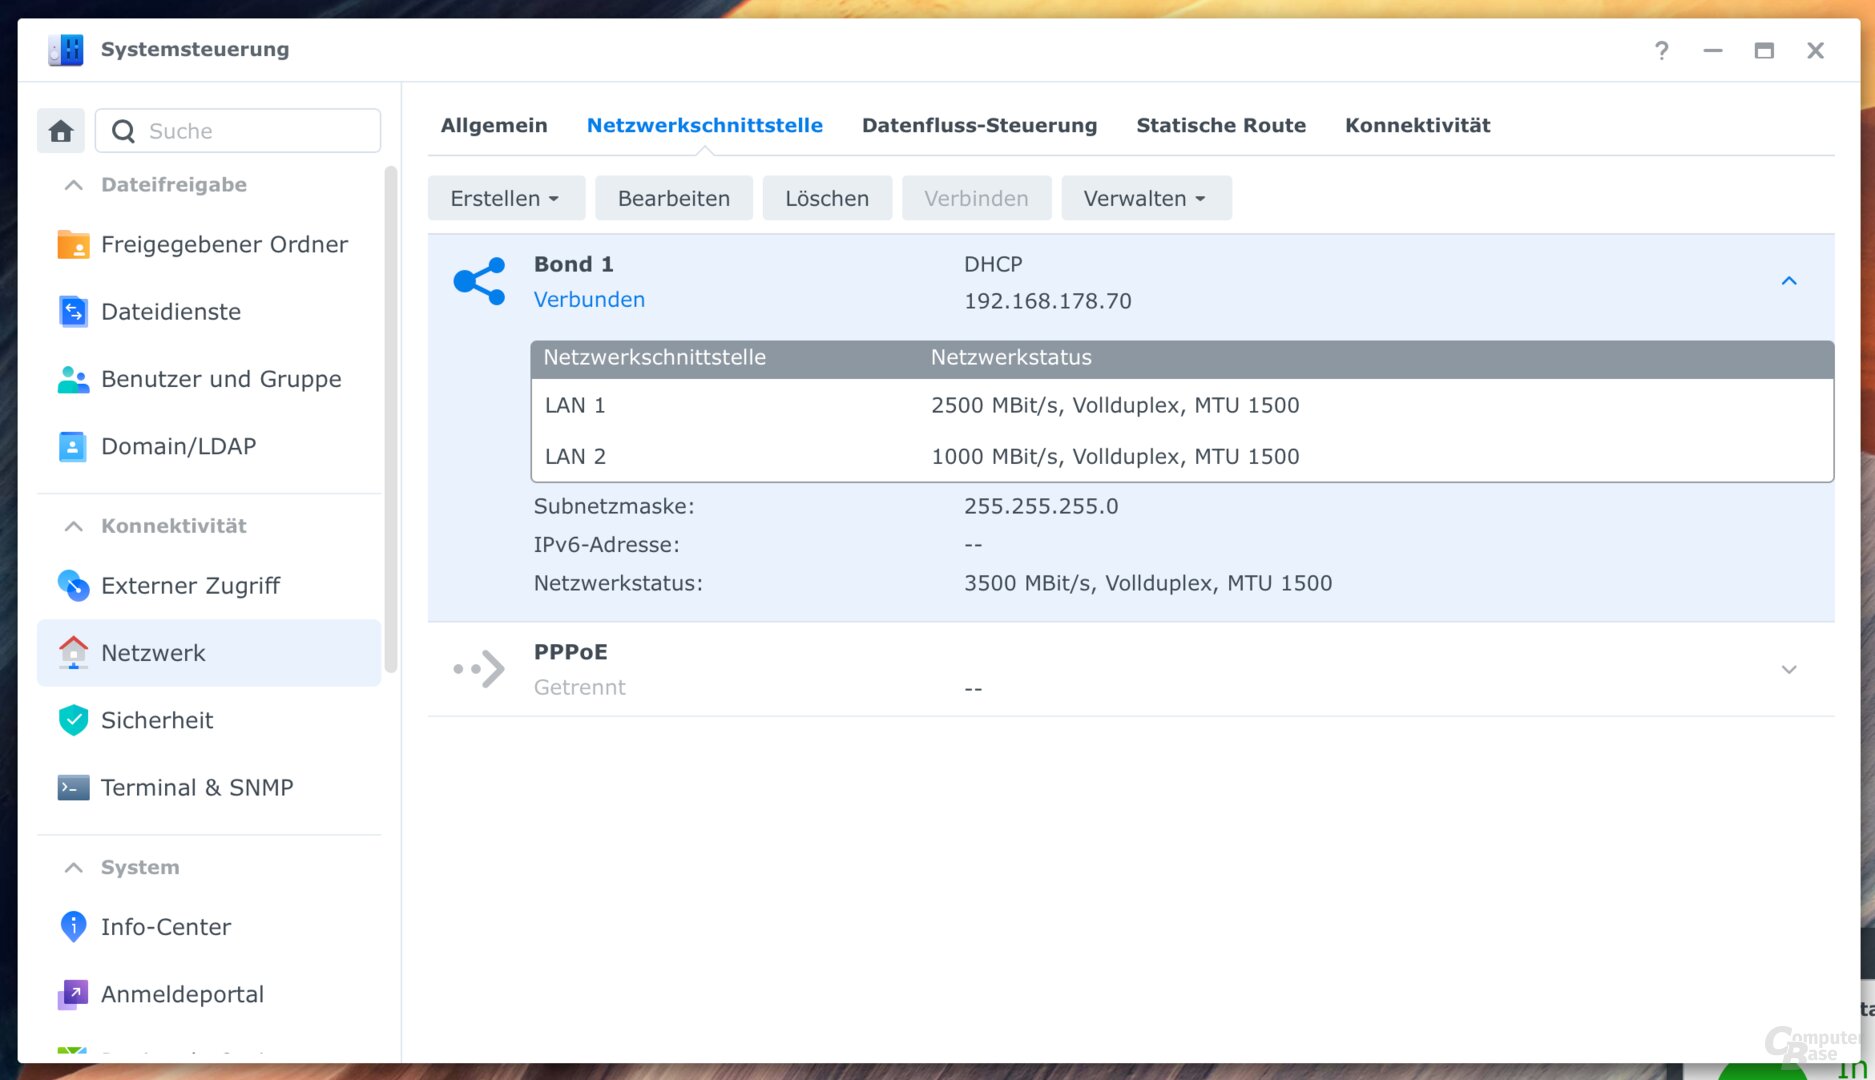Open Info-Center via its info icon
The image size is (1875, 1080).
point(73,926)
